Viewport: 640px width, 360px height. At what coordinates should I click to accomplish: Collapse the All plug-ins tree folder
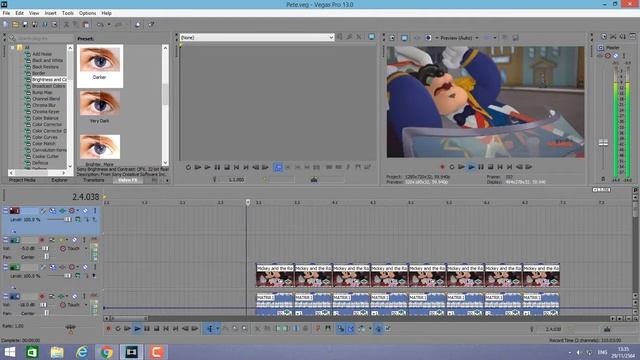pyautogui.click(x=13, y=48)
